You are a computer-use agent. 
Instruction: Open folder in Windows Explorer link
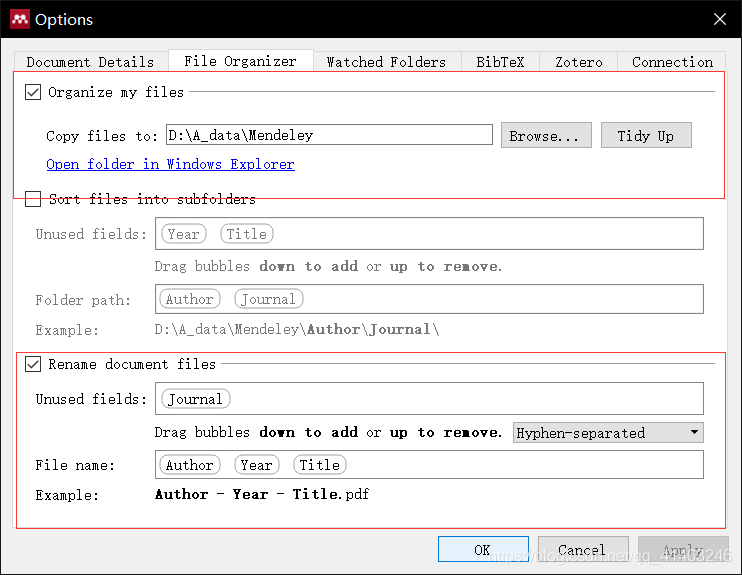[x=170, y=164]
